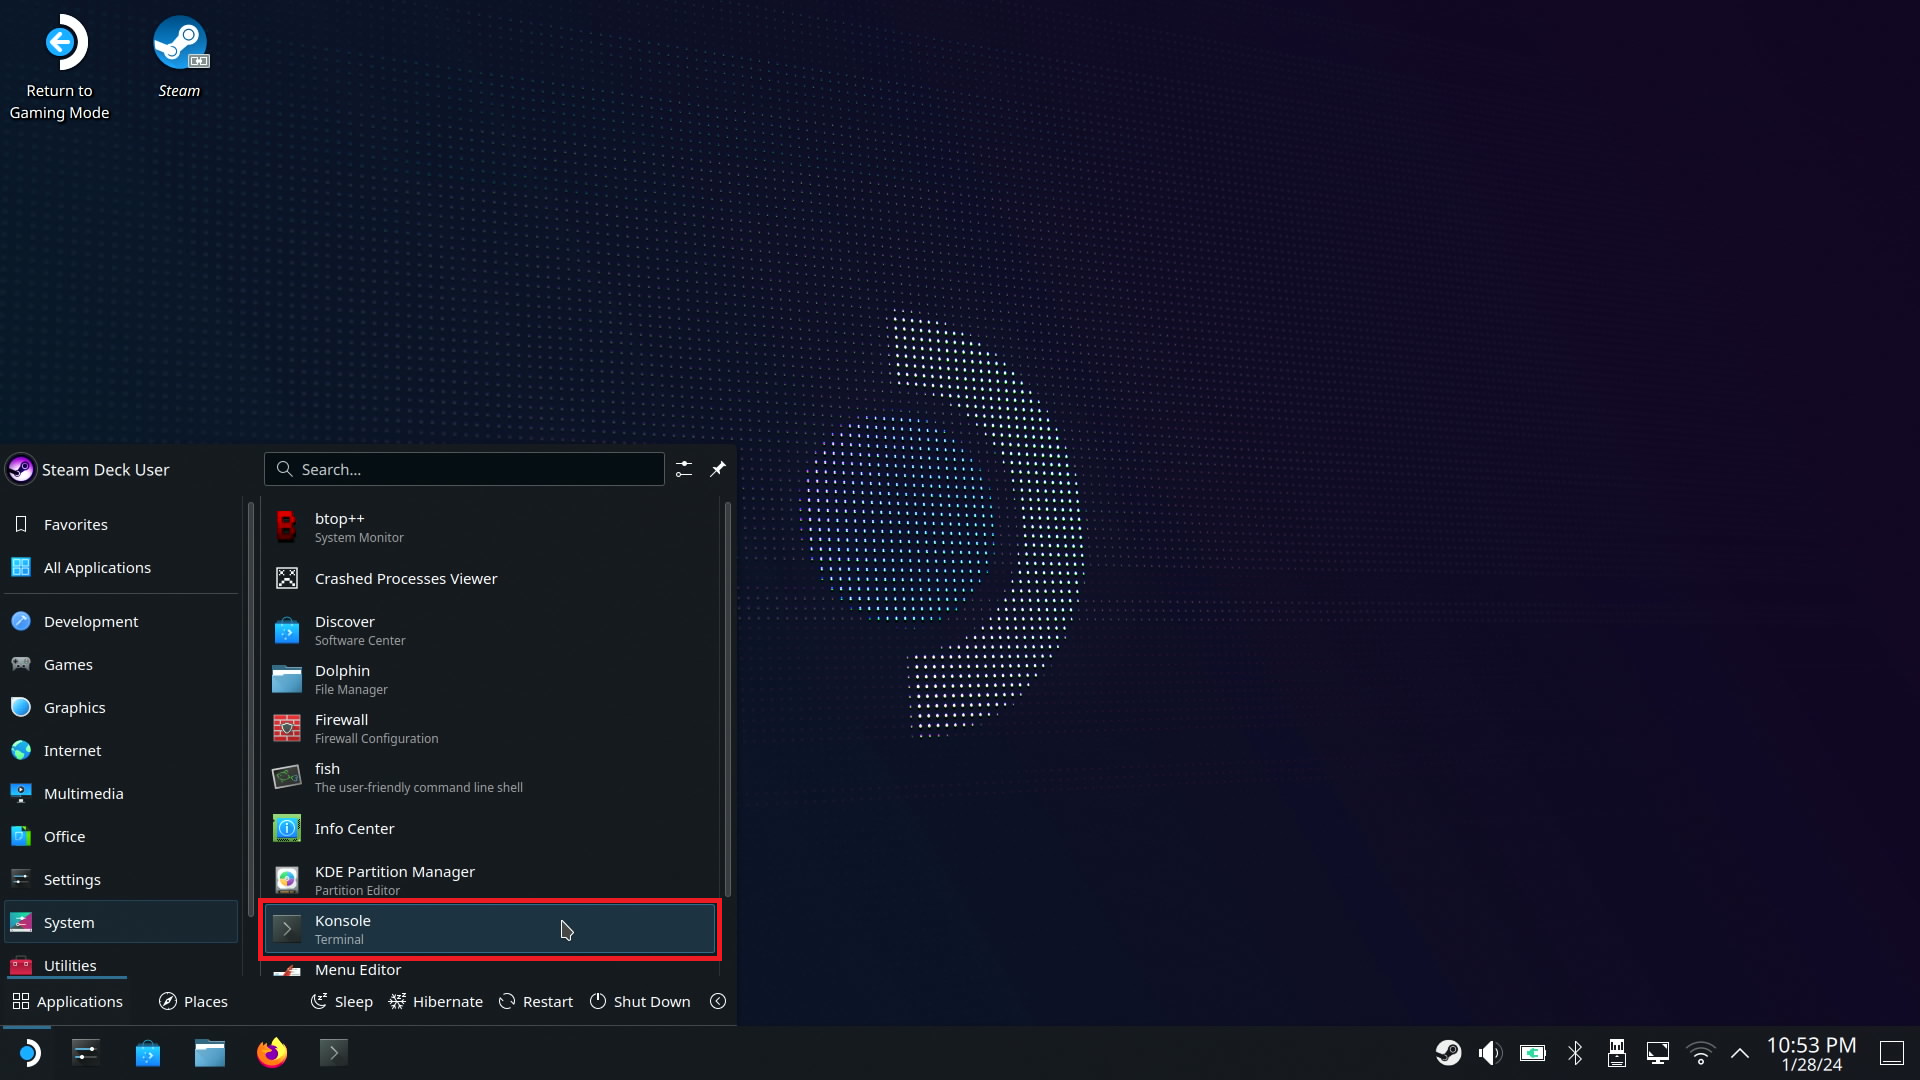Select the Utilities category
This screenshot has height=1080, width=1920.
tap(70, 965)
